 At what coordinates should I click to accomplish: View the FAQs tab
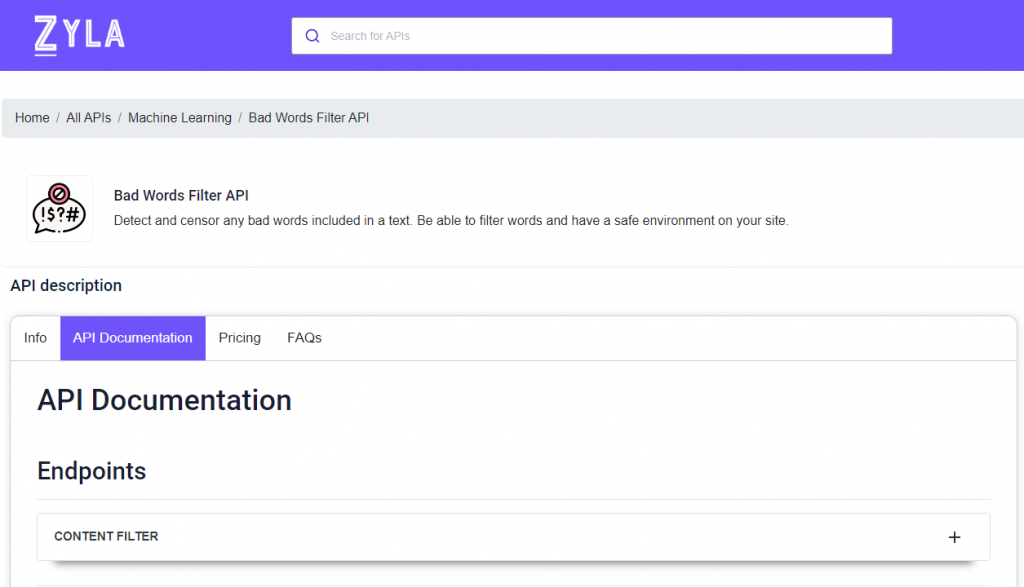[x=304, y=338]
